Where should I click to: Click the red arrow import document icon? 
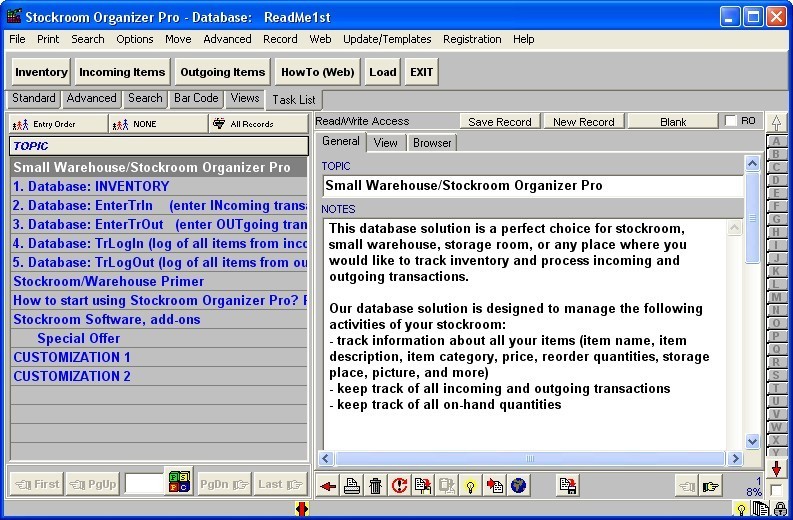(494, 486)
